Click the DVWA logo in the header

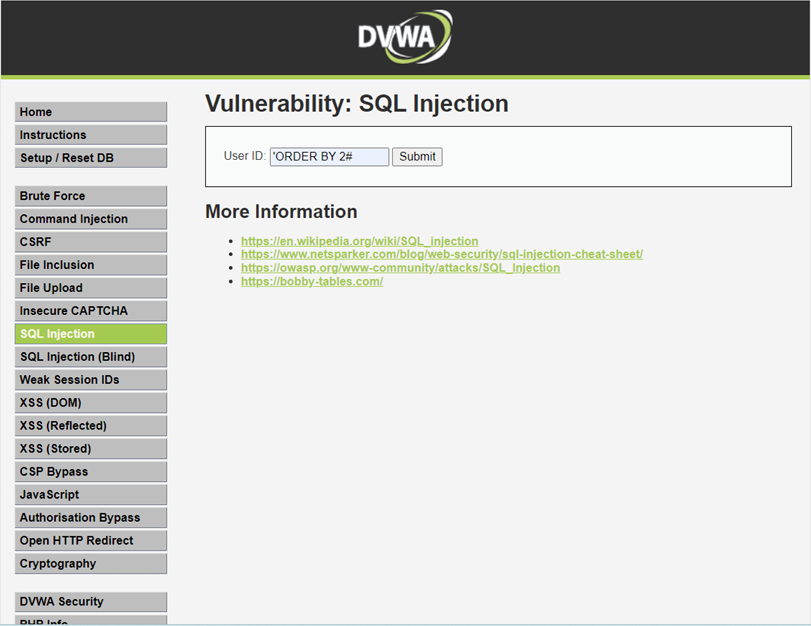pyautogui.click(x=405, y=37)
